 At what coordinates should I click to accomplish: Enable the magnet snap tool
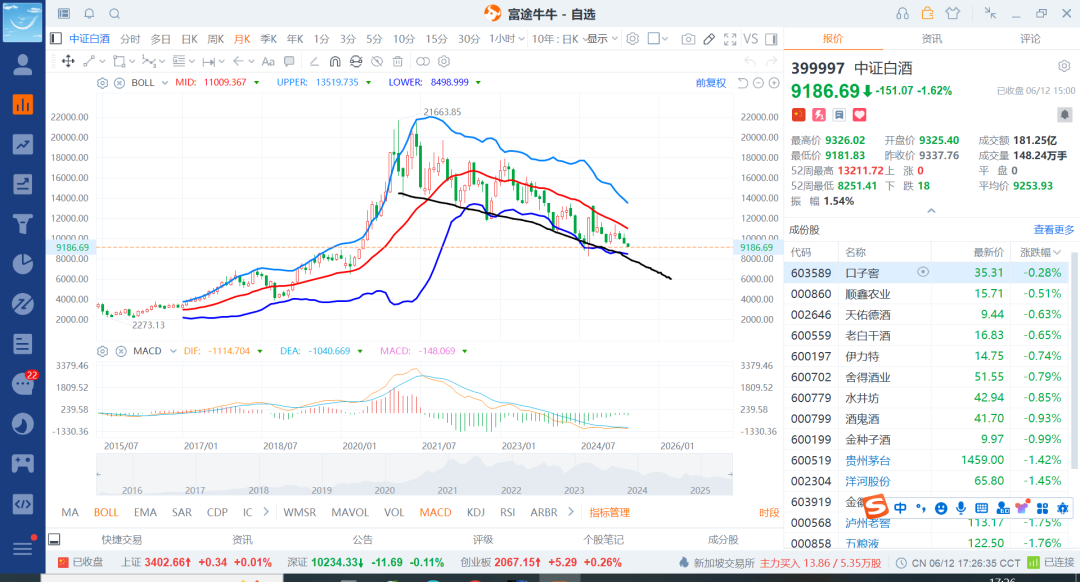coord(335,61)
